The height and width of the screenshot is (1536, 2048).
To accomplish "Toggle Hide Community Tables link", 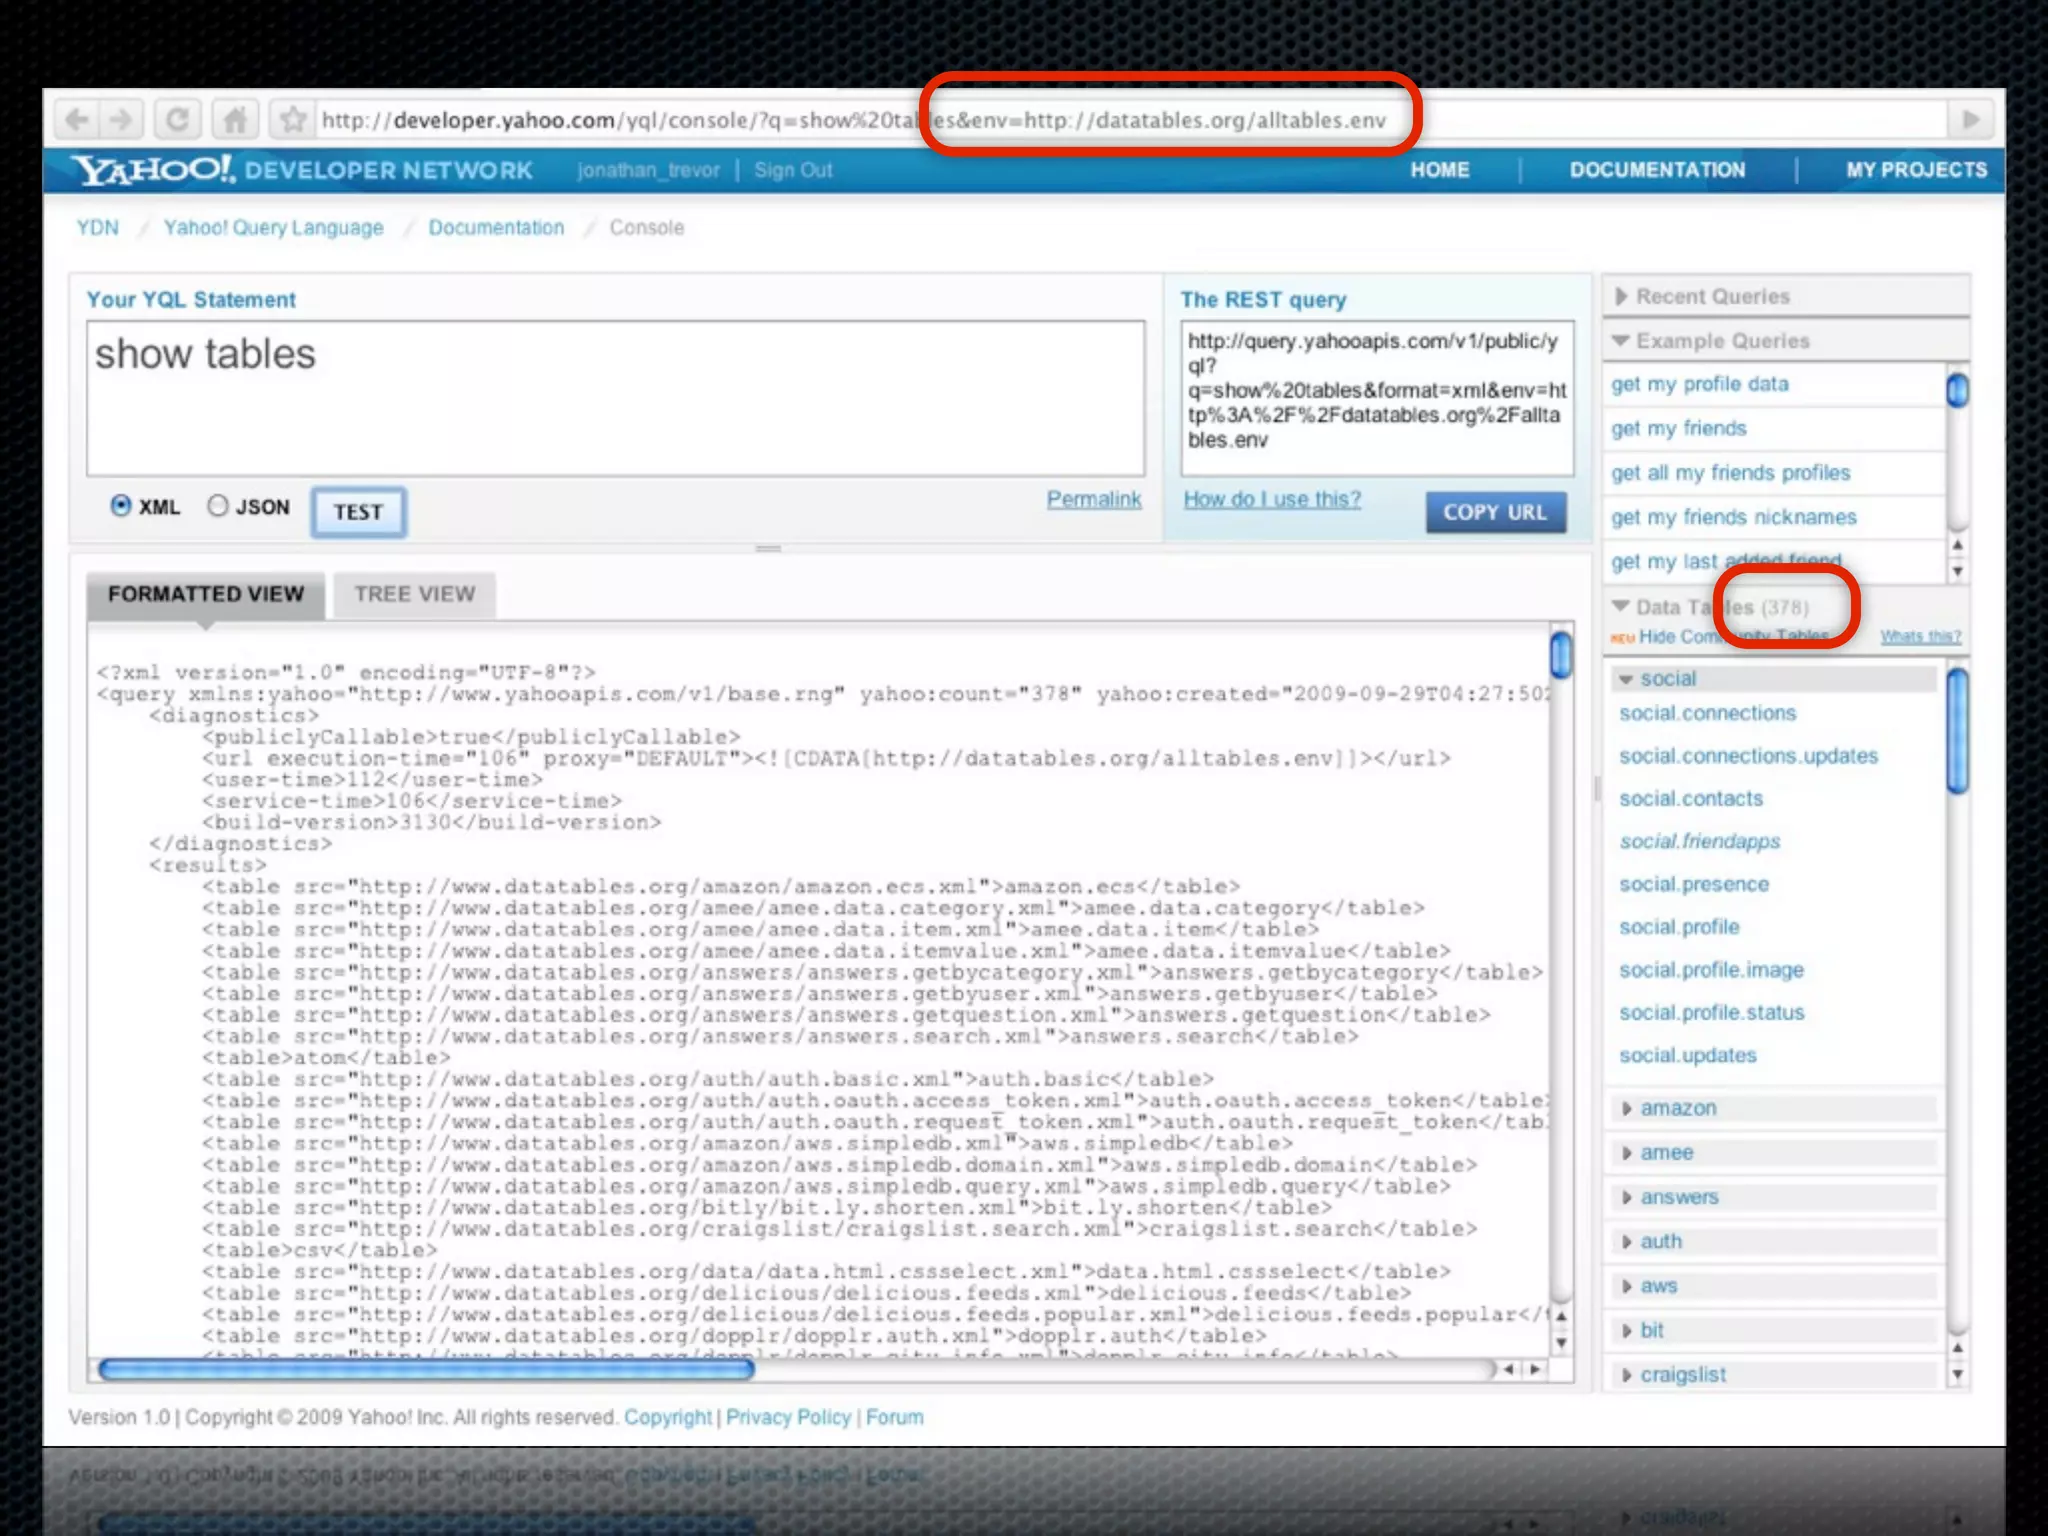I will pyautogui.click(x=1680, y=637).
